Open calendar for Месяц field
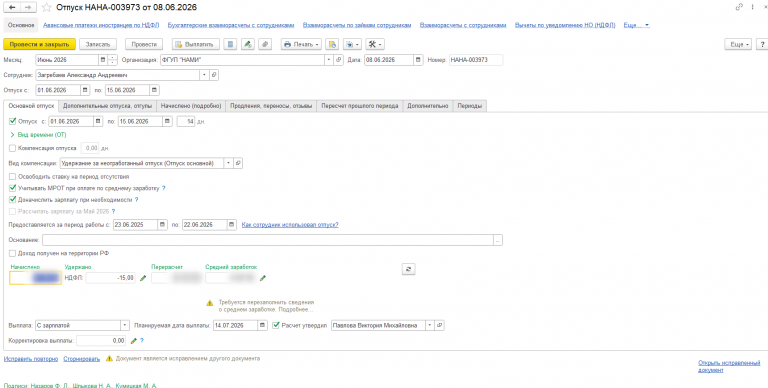The height and width of the screenshot is (388, 768). (102, 60)
